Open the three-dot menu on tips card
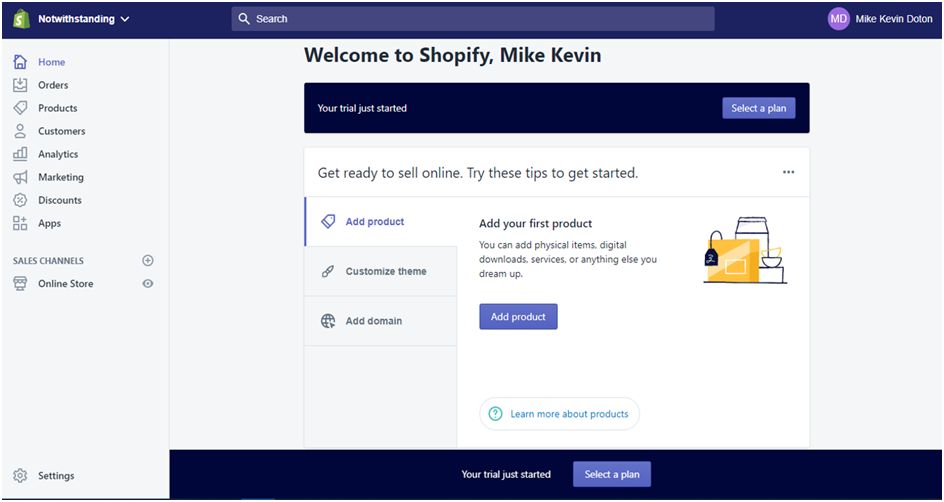Screen dimensions: 944x502 pos(788,172)
